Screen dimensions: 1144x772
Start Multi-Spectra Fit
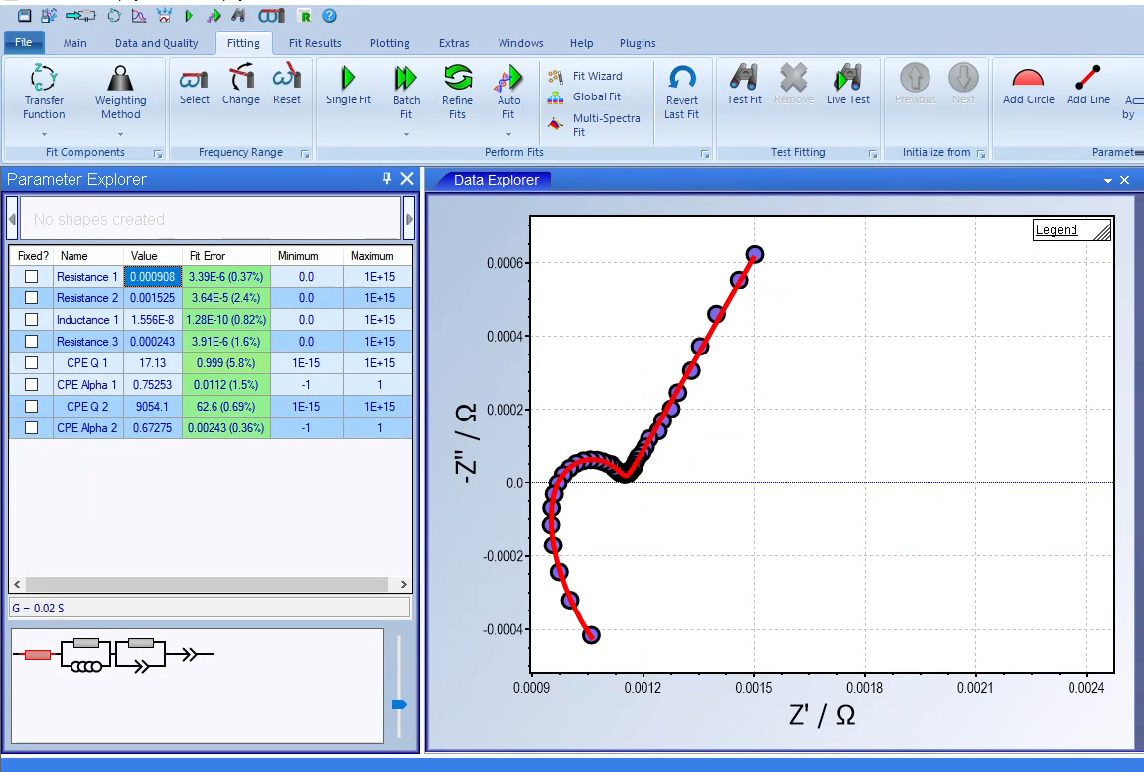[595, 125]
